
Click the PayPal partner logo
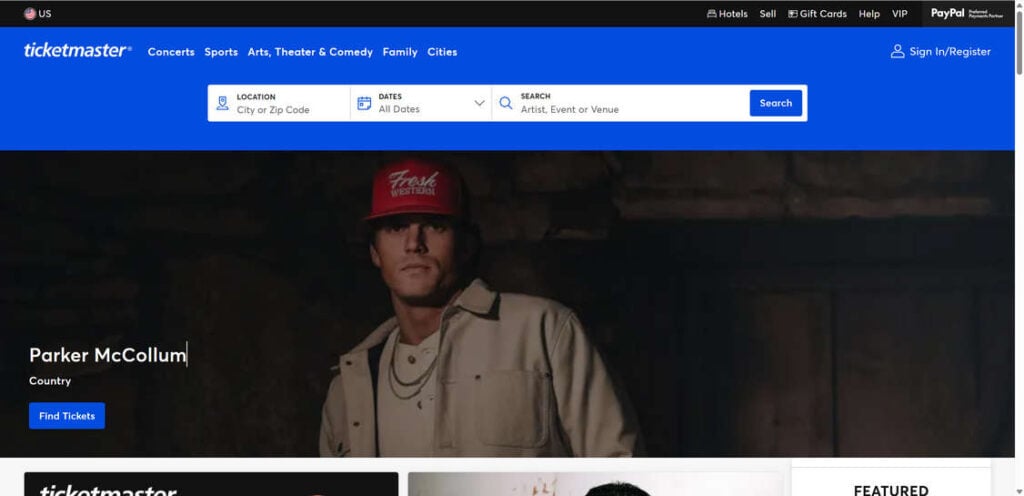tap(967, 14)
